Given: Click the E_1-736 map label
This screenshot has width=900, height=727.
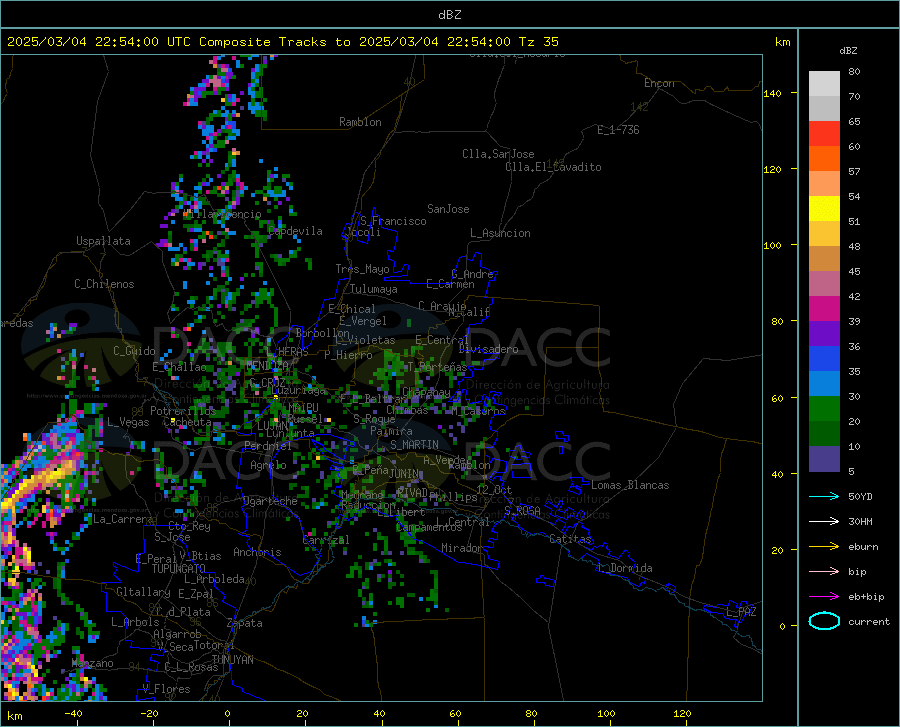Looking at the screenshot, I should 618,130.
